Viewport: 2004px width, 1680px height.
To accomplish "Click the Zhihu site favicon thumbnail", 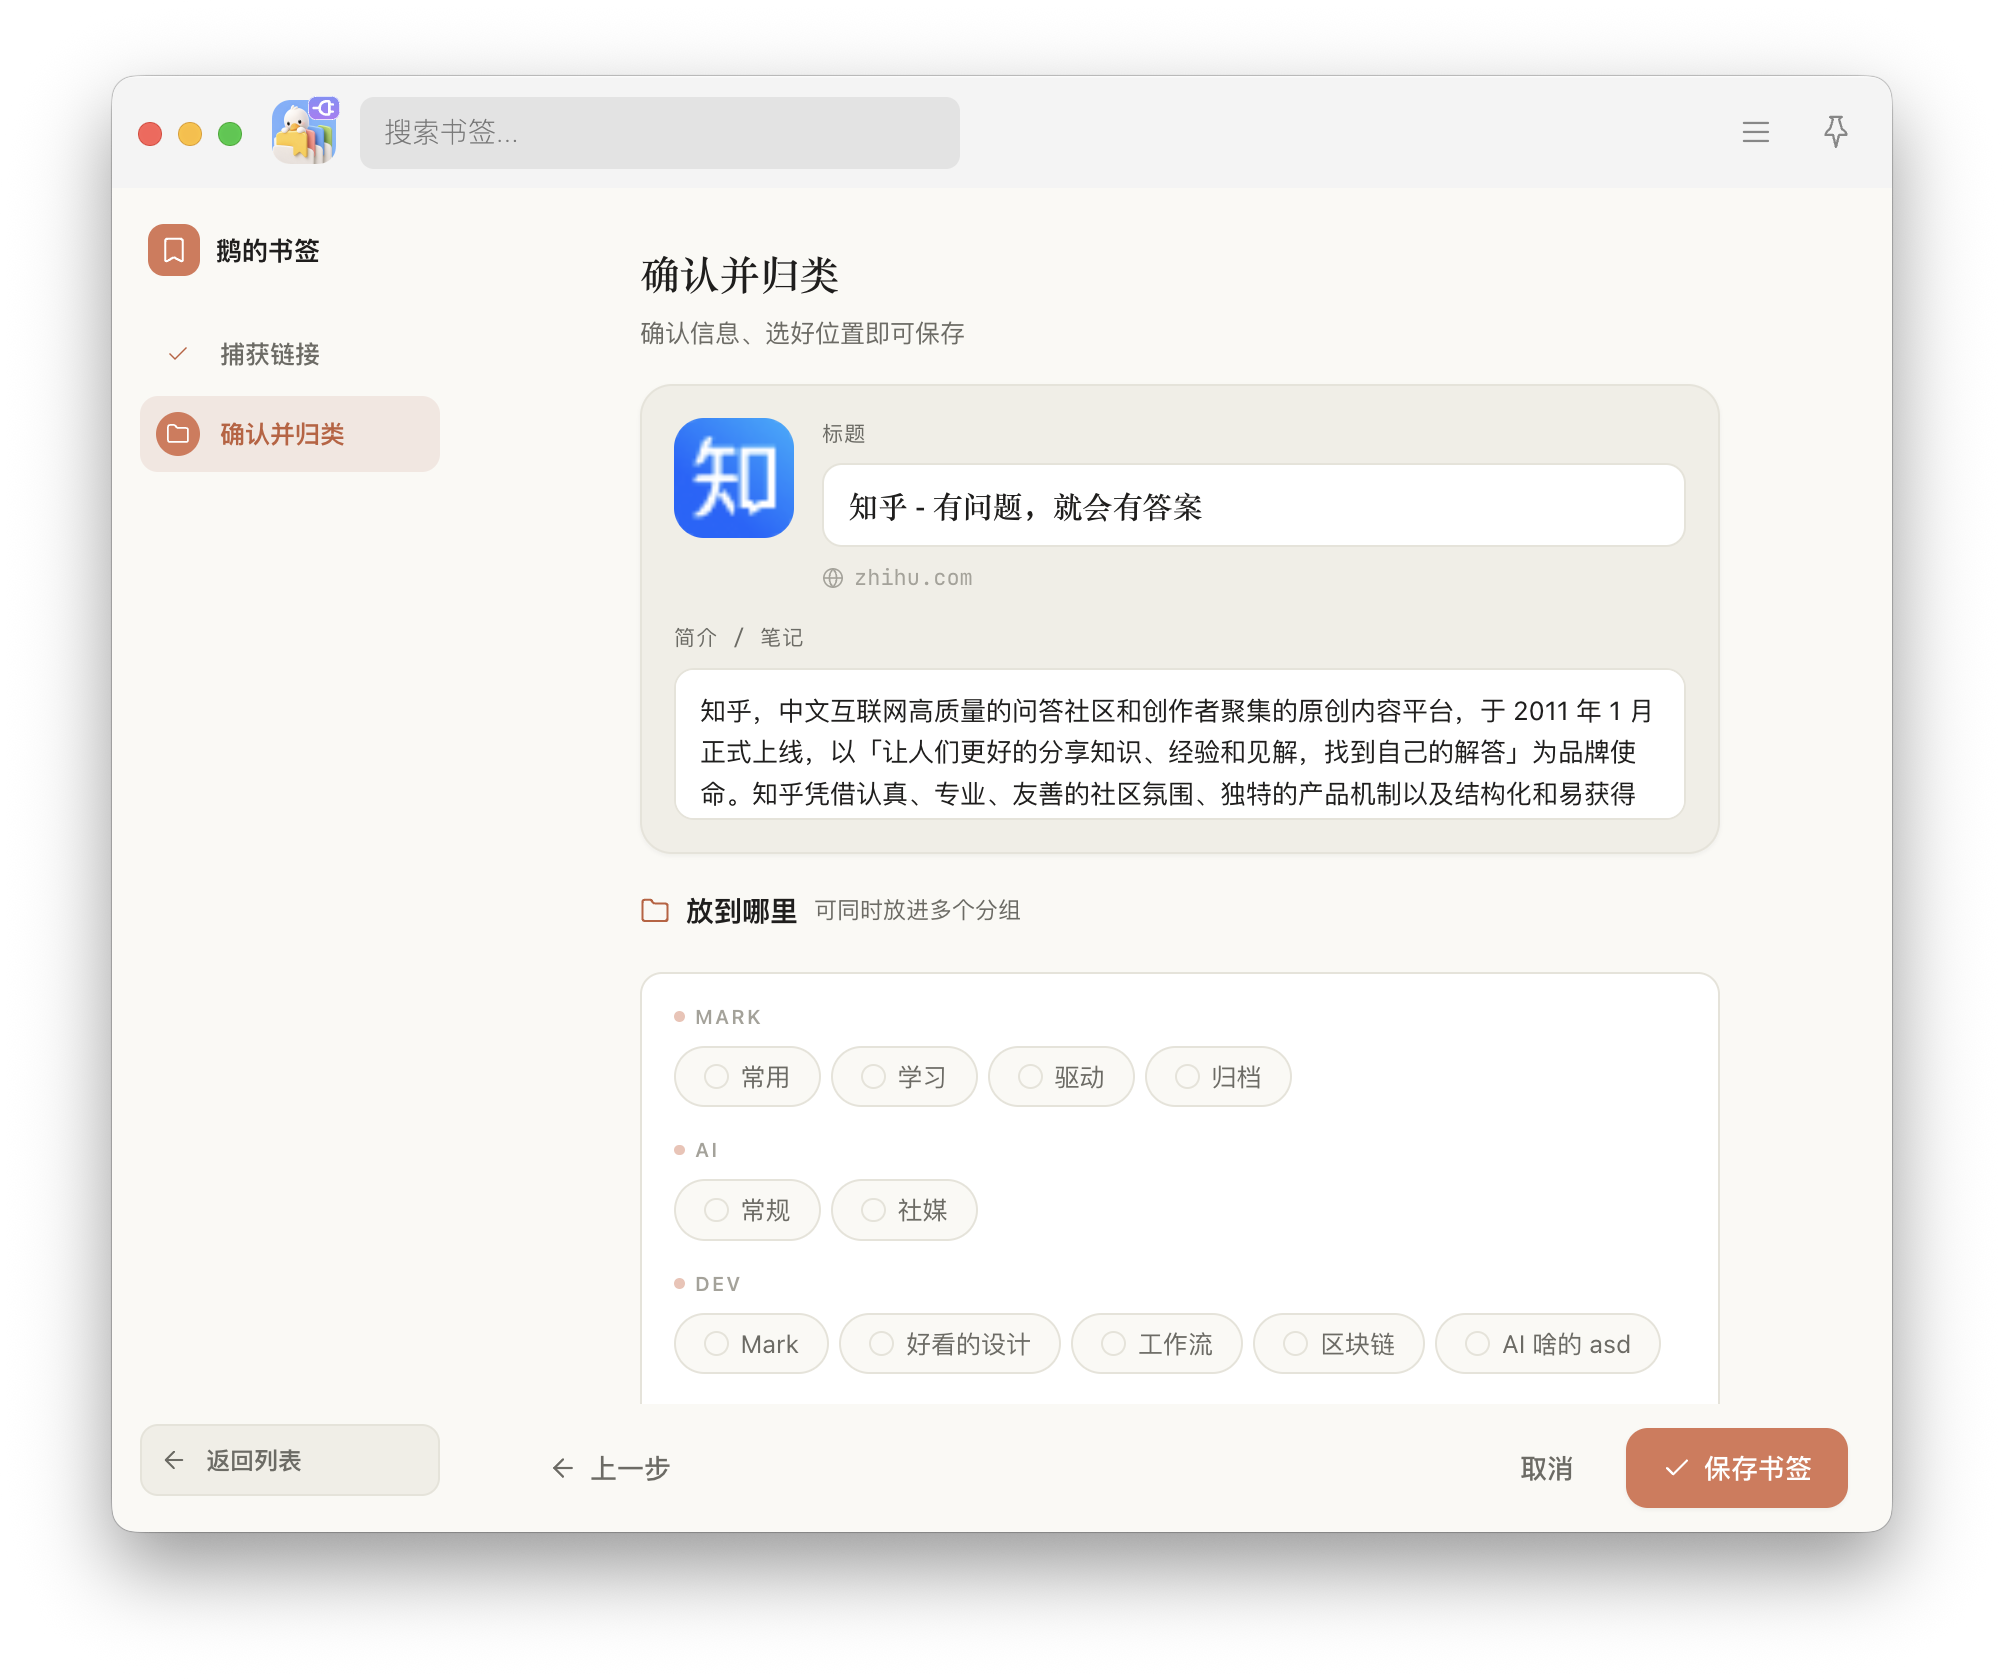I will pyautogui.click(x=734, y=478).
